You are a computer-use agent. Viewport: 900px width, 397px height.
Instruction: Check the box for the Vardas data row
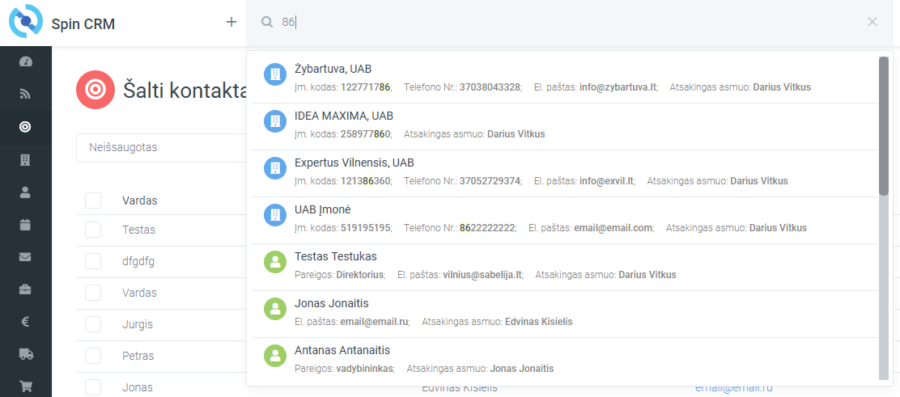(93, 293)
